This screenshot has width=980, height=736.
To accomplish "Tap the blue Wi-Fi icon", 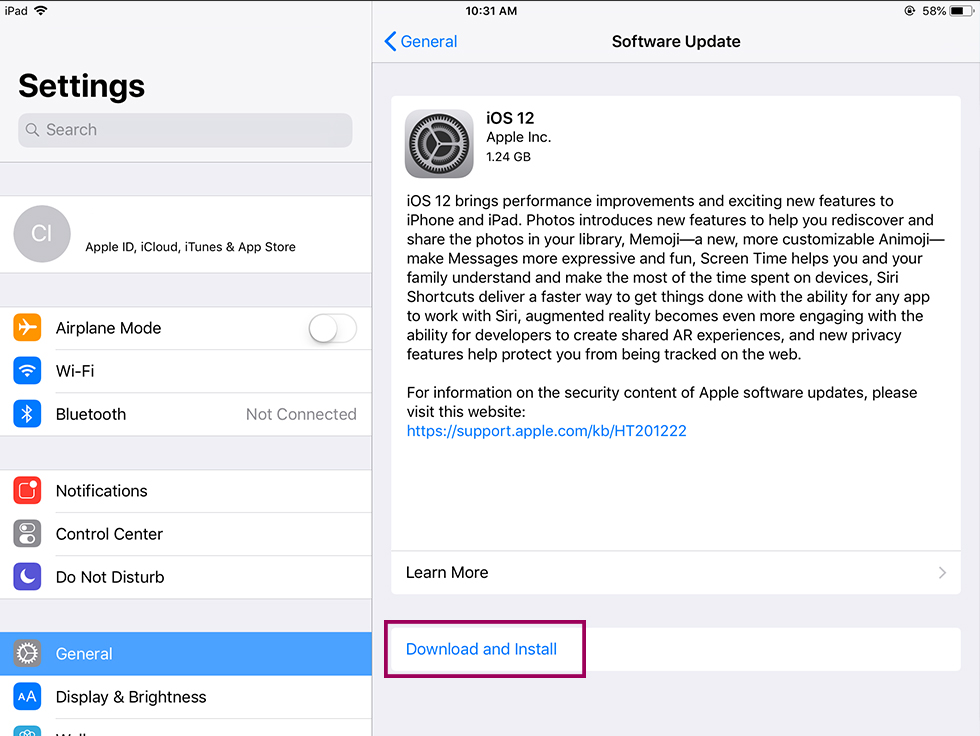I will [x=27, y=370].
